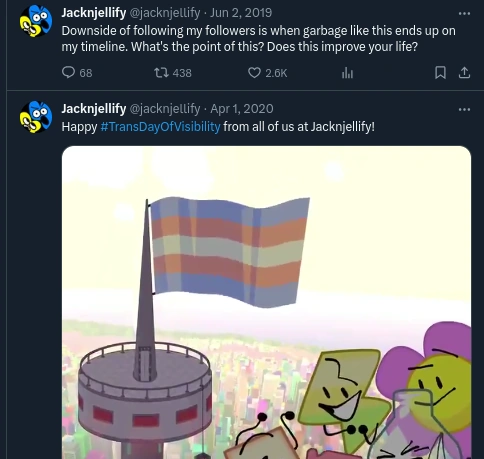
Task: View analytics of the first tweet
Action: (x=347, y=73)
